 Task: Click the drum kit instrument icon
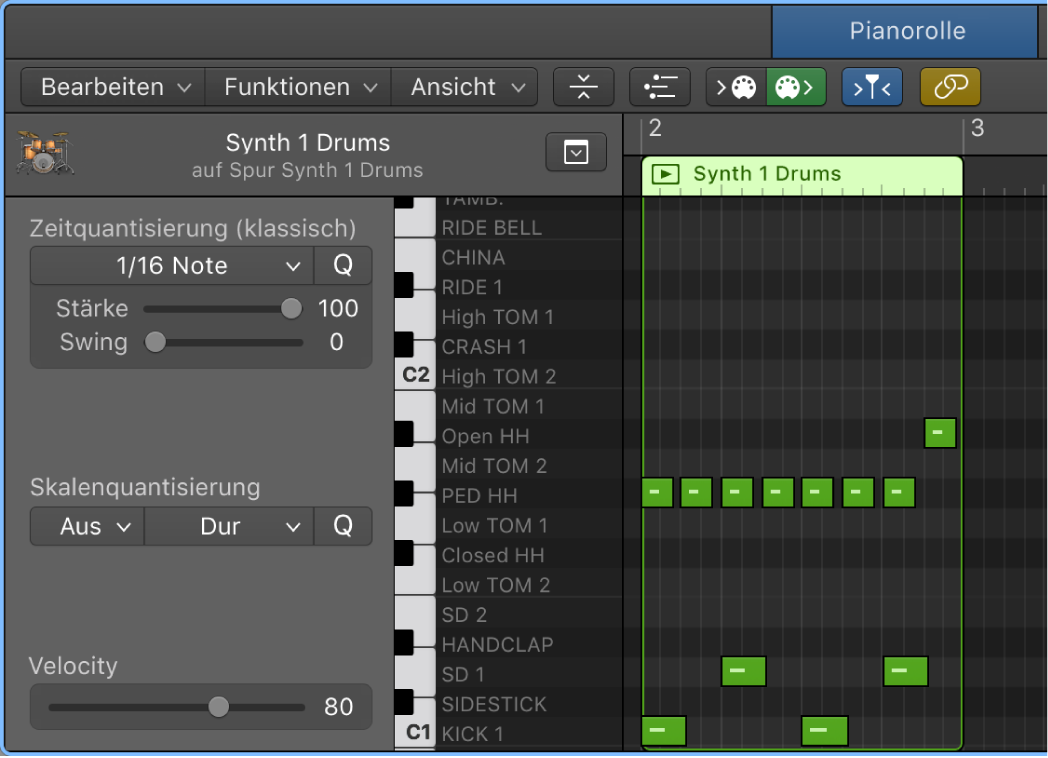tap(45, 154)
